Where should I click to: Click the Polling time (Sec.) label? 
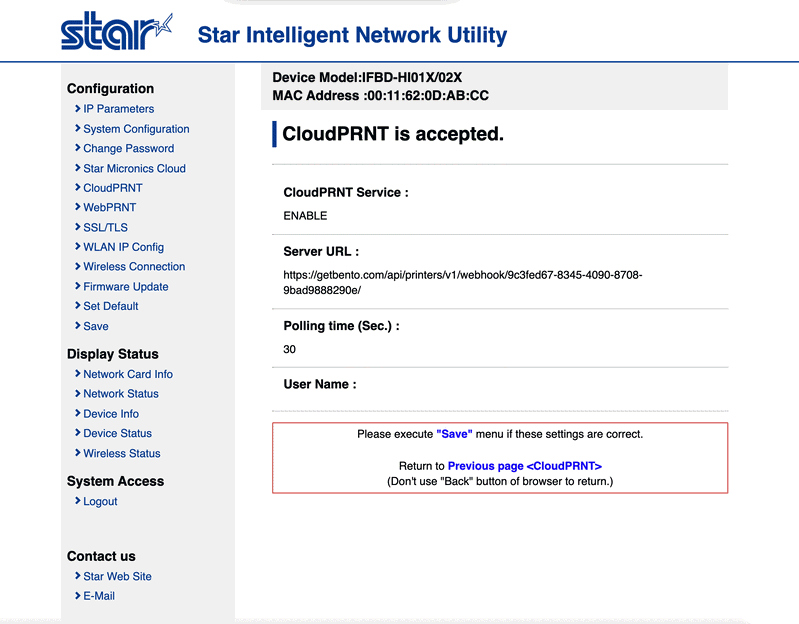341,326
